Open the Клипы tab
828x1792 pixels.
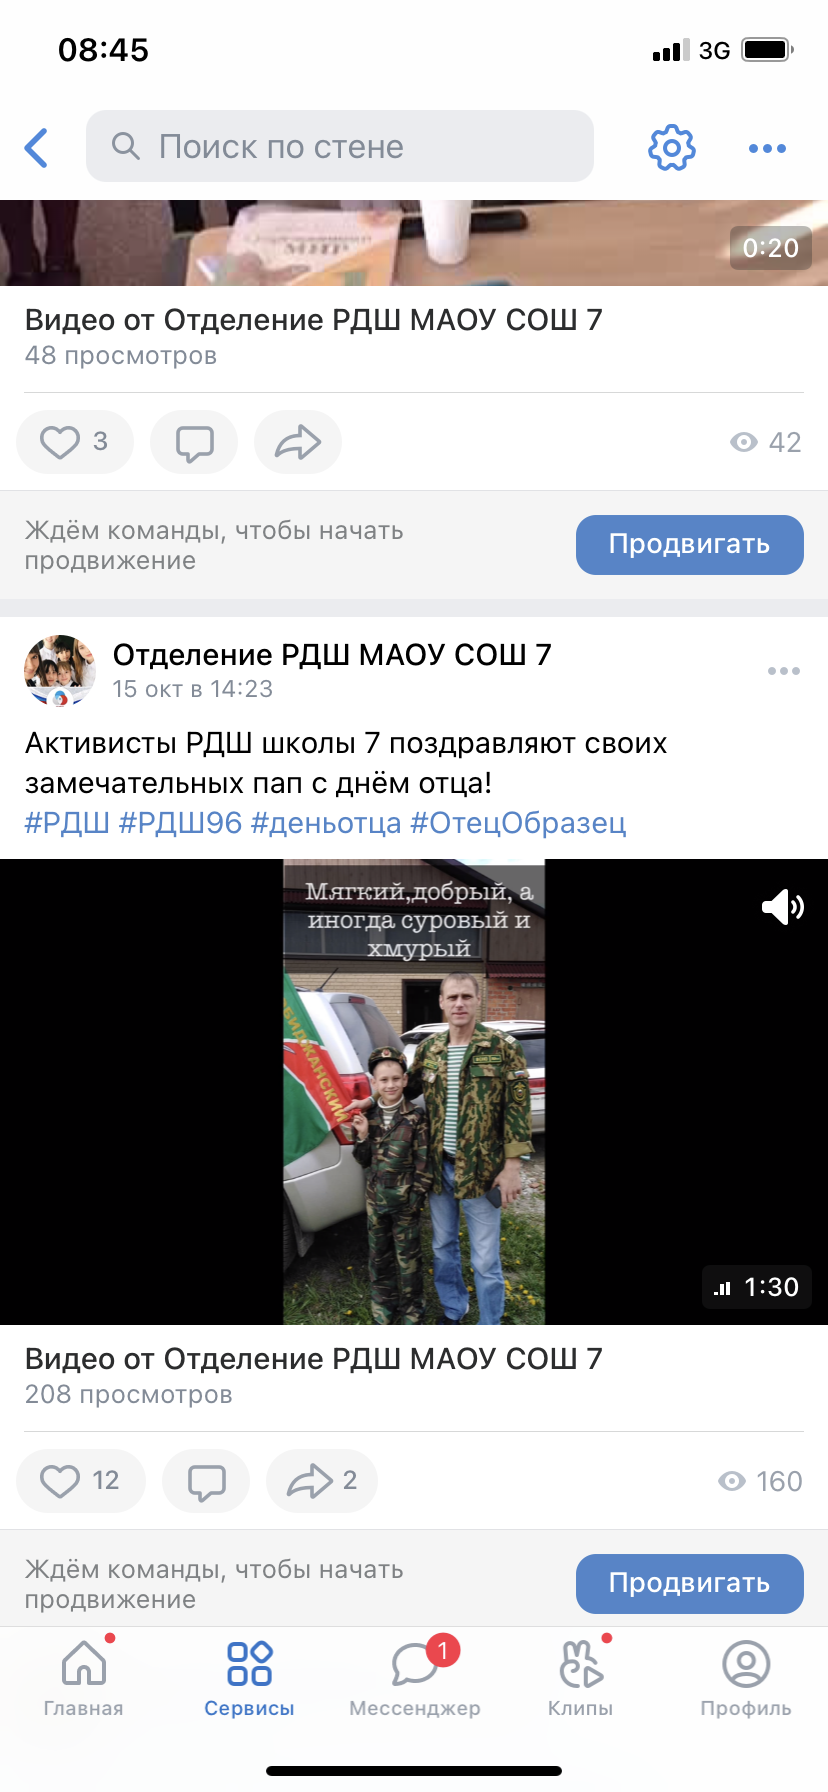point(581,1680)
